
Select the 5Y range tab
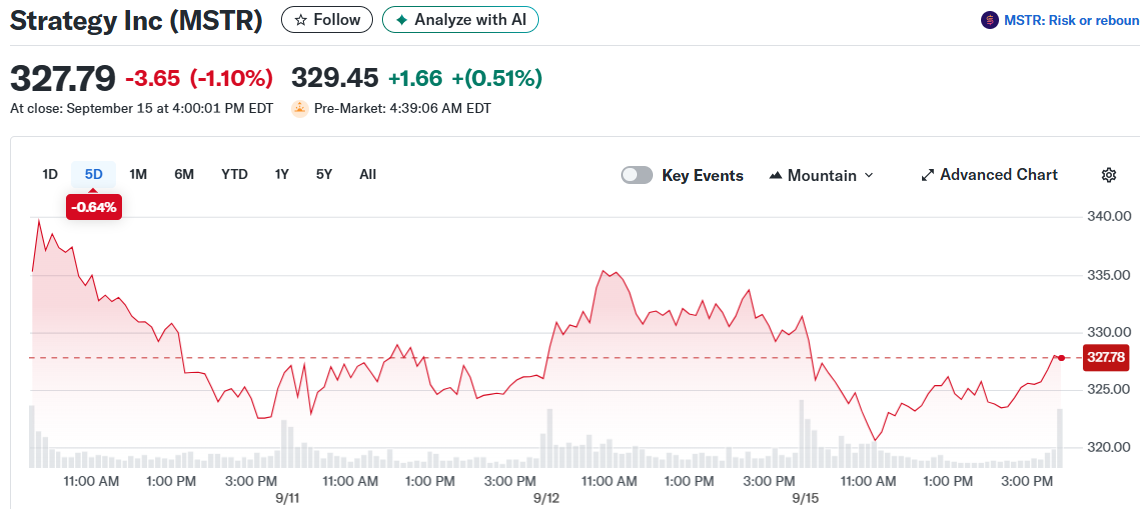click(324, 175)
